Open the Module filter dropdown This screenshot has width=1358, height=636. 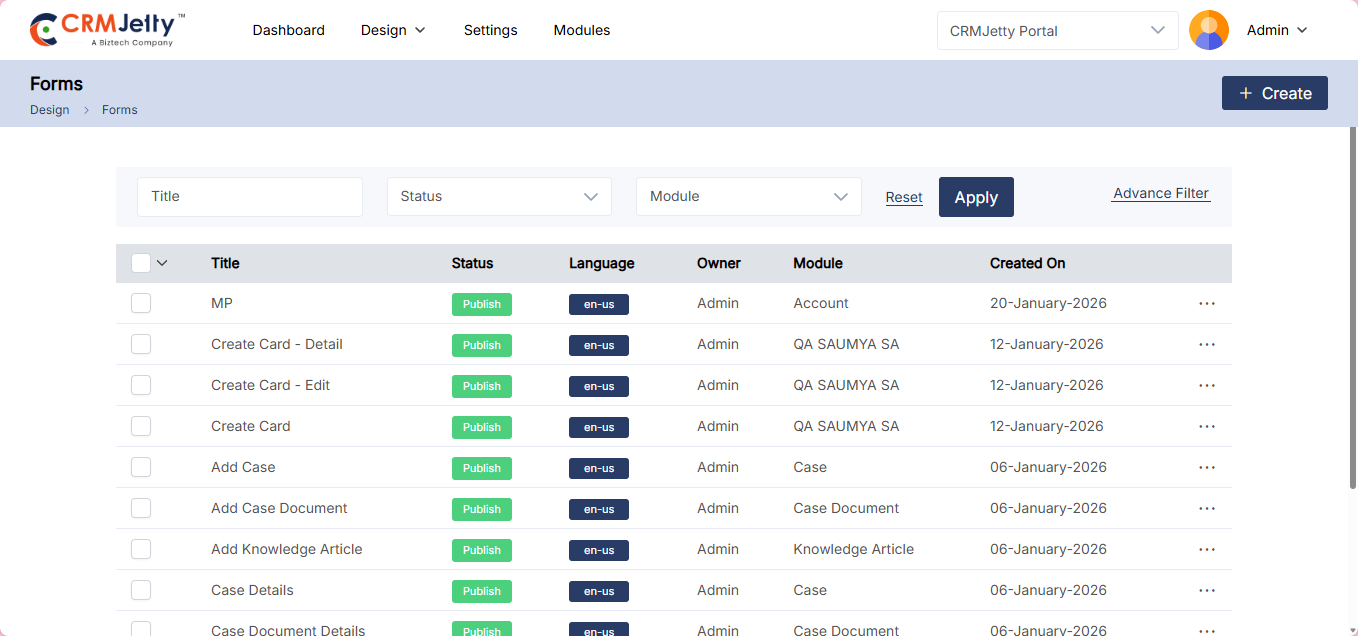(x=748, y=197)
